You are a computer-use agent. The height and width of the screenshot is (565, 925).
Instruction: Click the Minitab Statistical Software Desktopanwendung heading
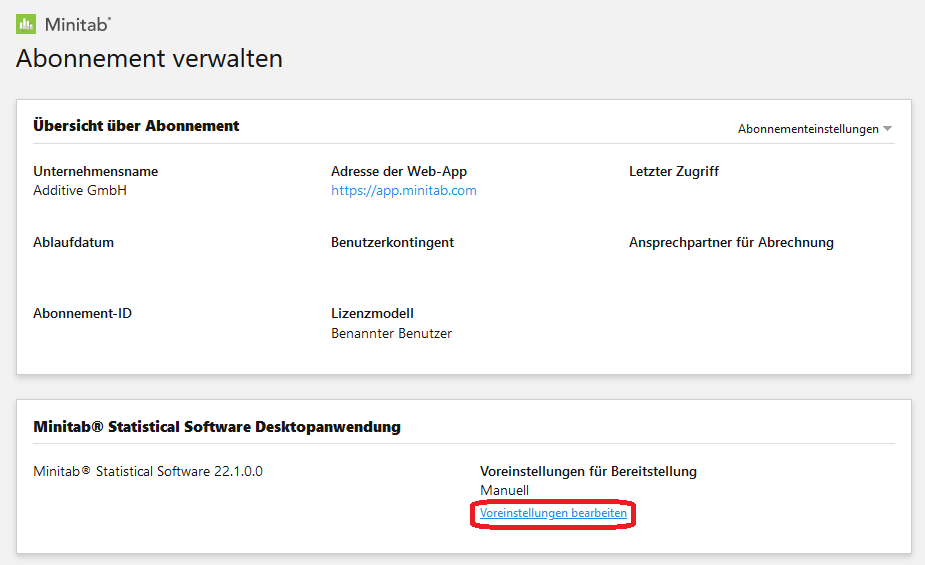click(217, 426)
